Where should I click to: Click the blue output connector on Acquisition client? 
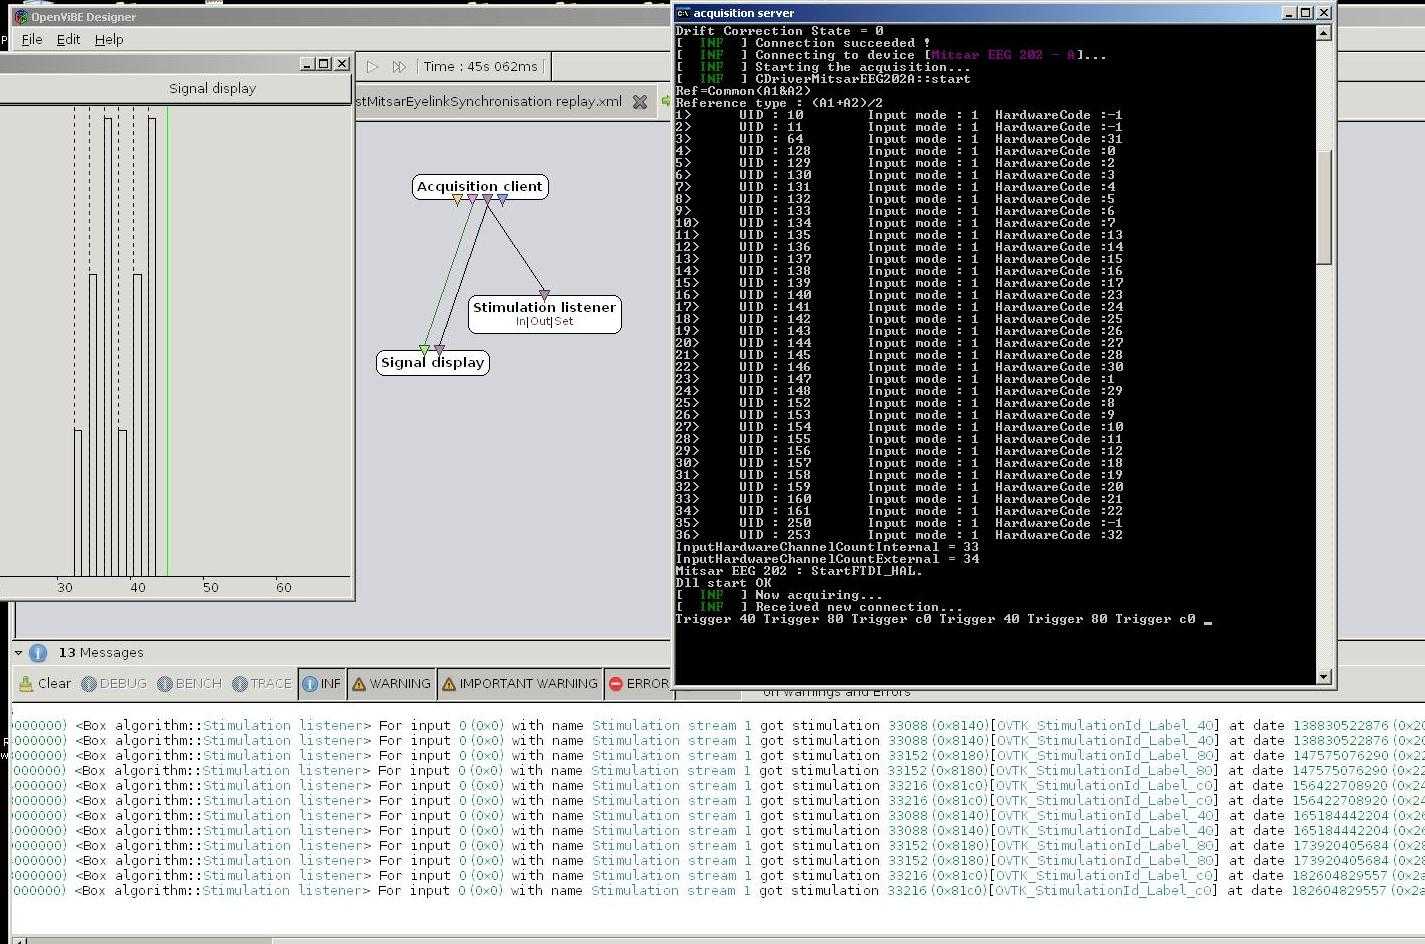503,200
